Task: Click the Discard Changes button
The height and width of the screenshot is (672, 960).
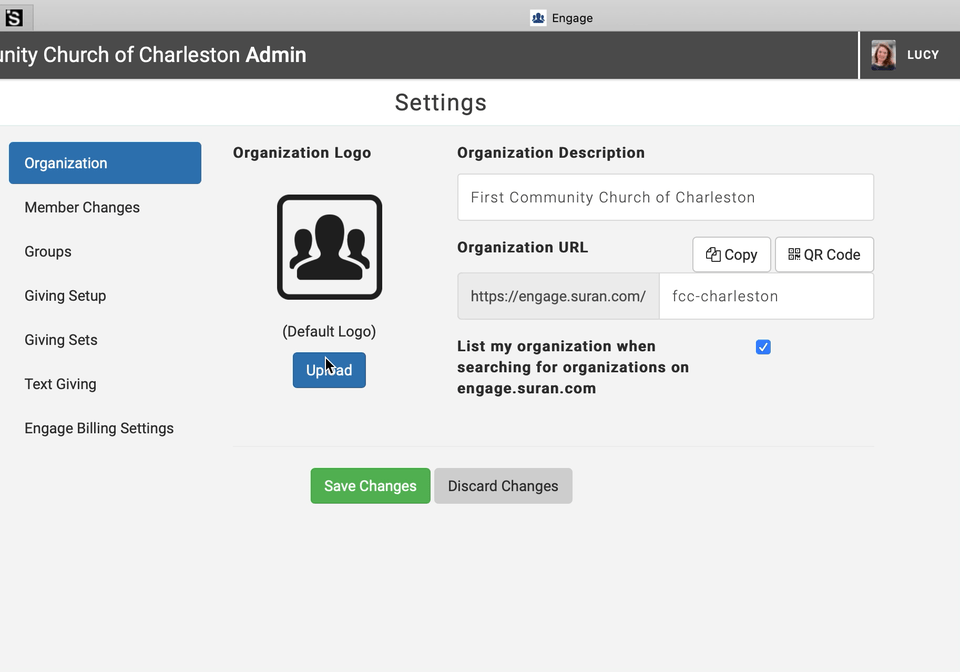Action: click(x=503, y=486)
